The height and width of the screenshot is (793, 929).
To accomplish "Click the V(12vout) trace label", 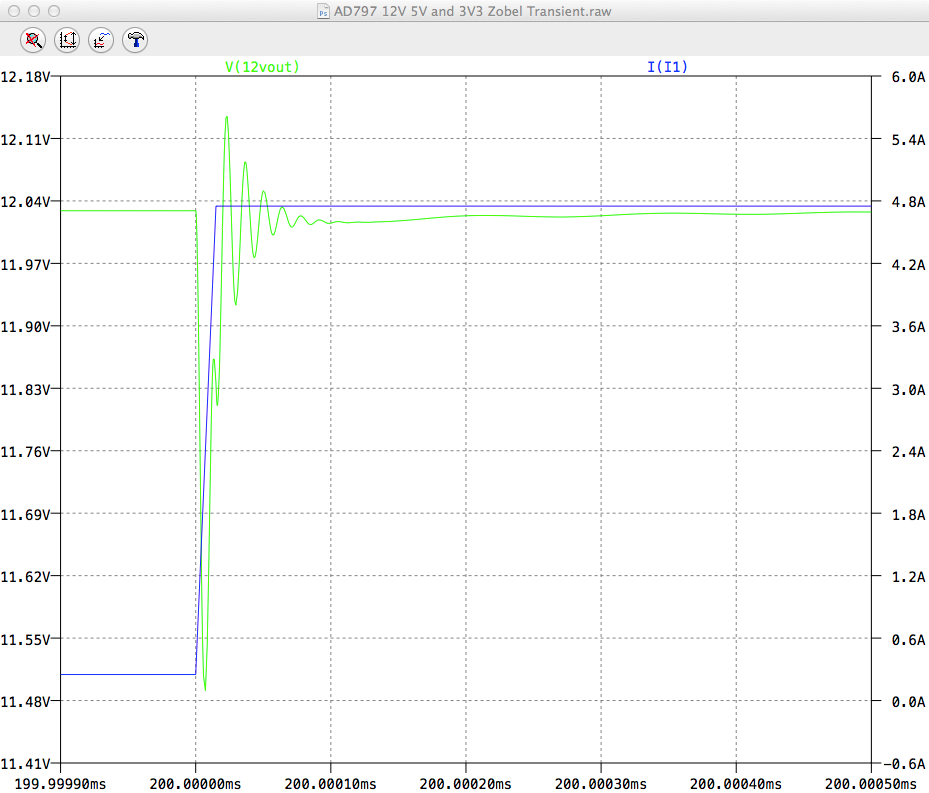I will click(262, 67).
